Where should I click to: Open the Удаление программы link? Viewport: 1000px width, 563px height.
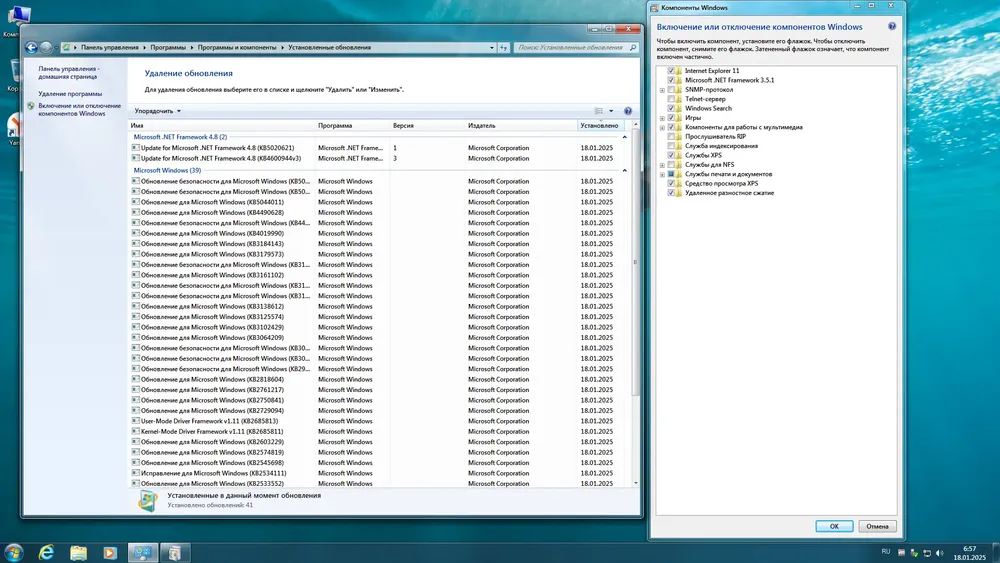[70, 94]
